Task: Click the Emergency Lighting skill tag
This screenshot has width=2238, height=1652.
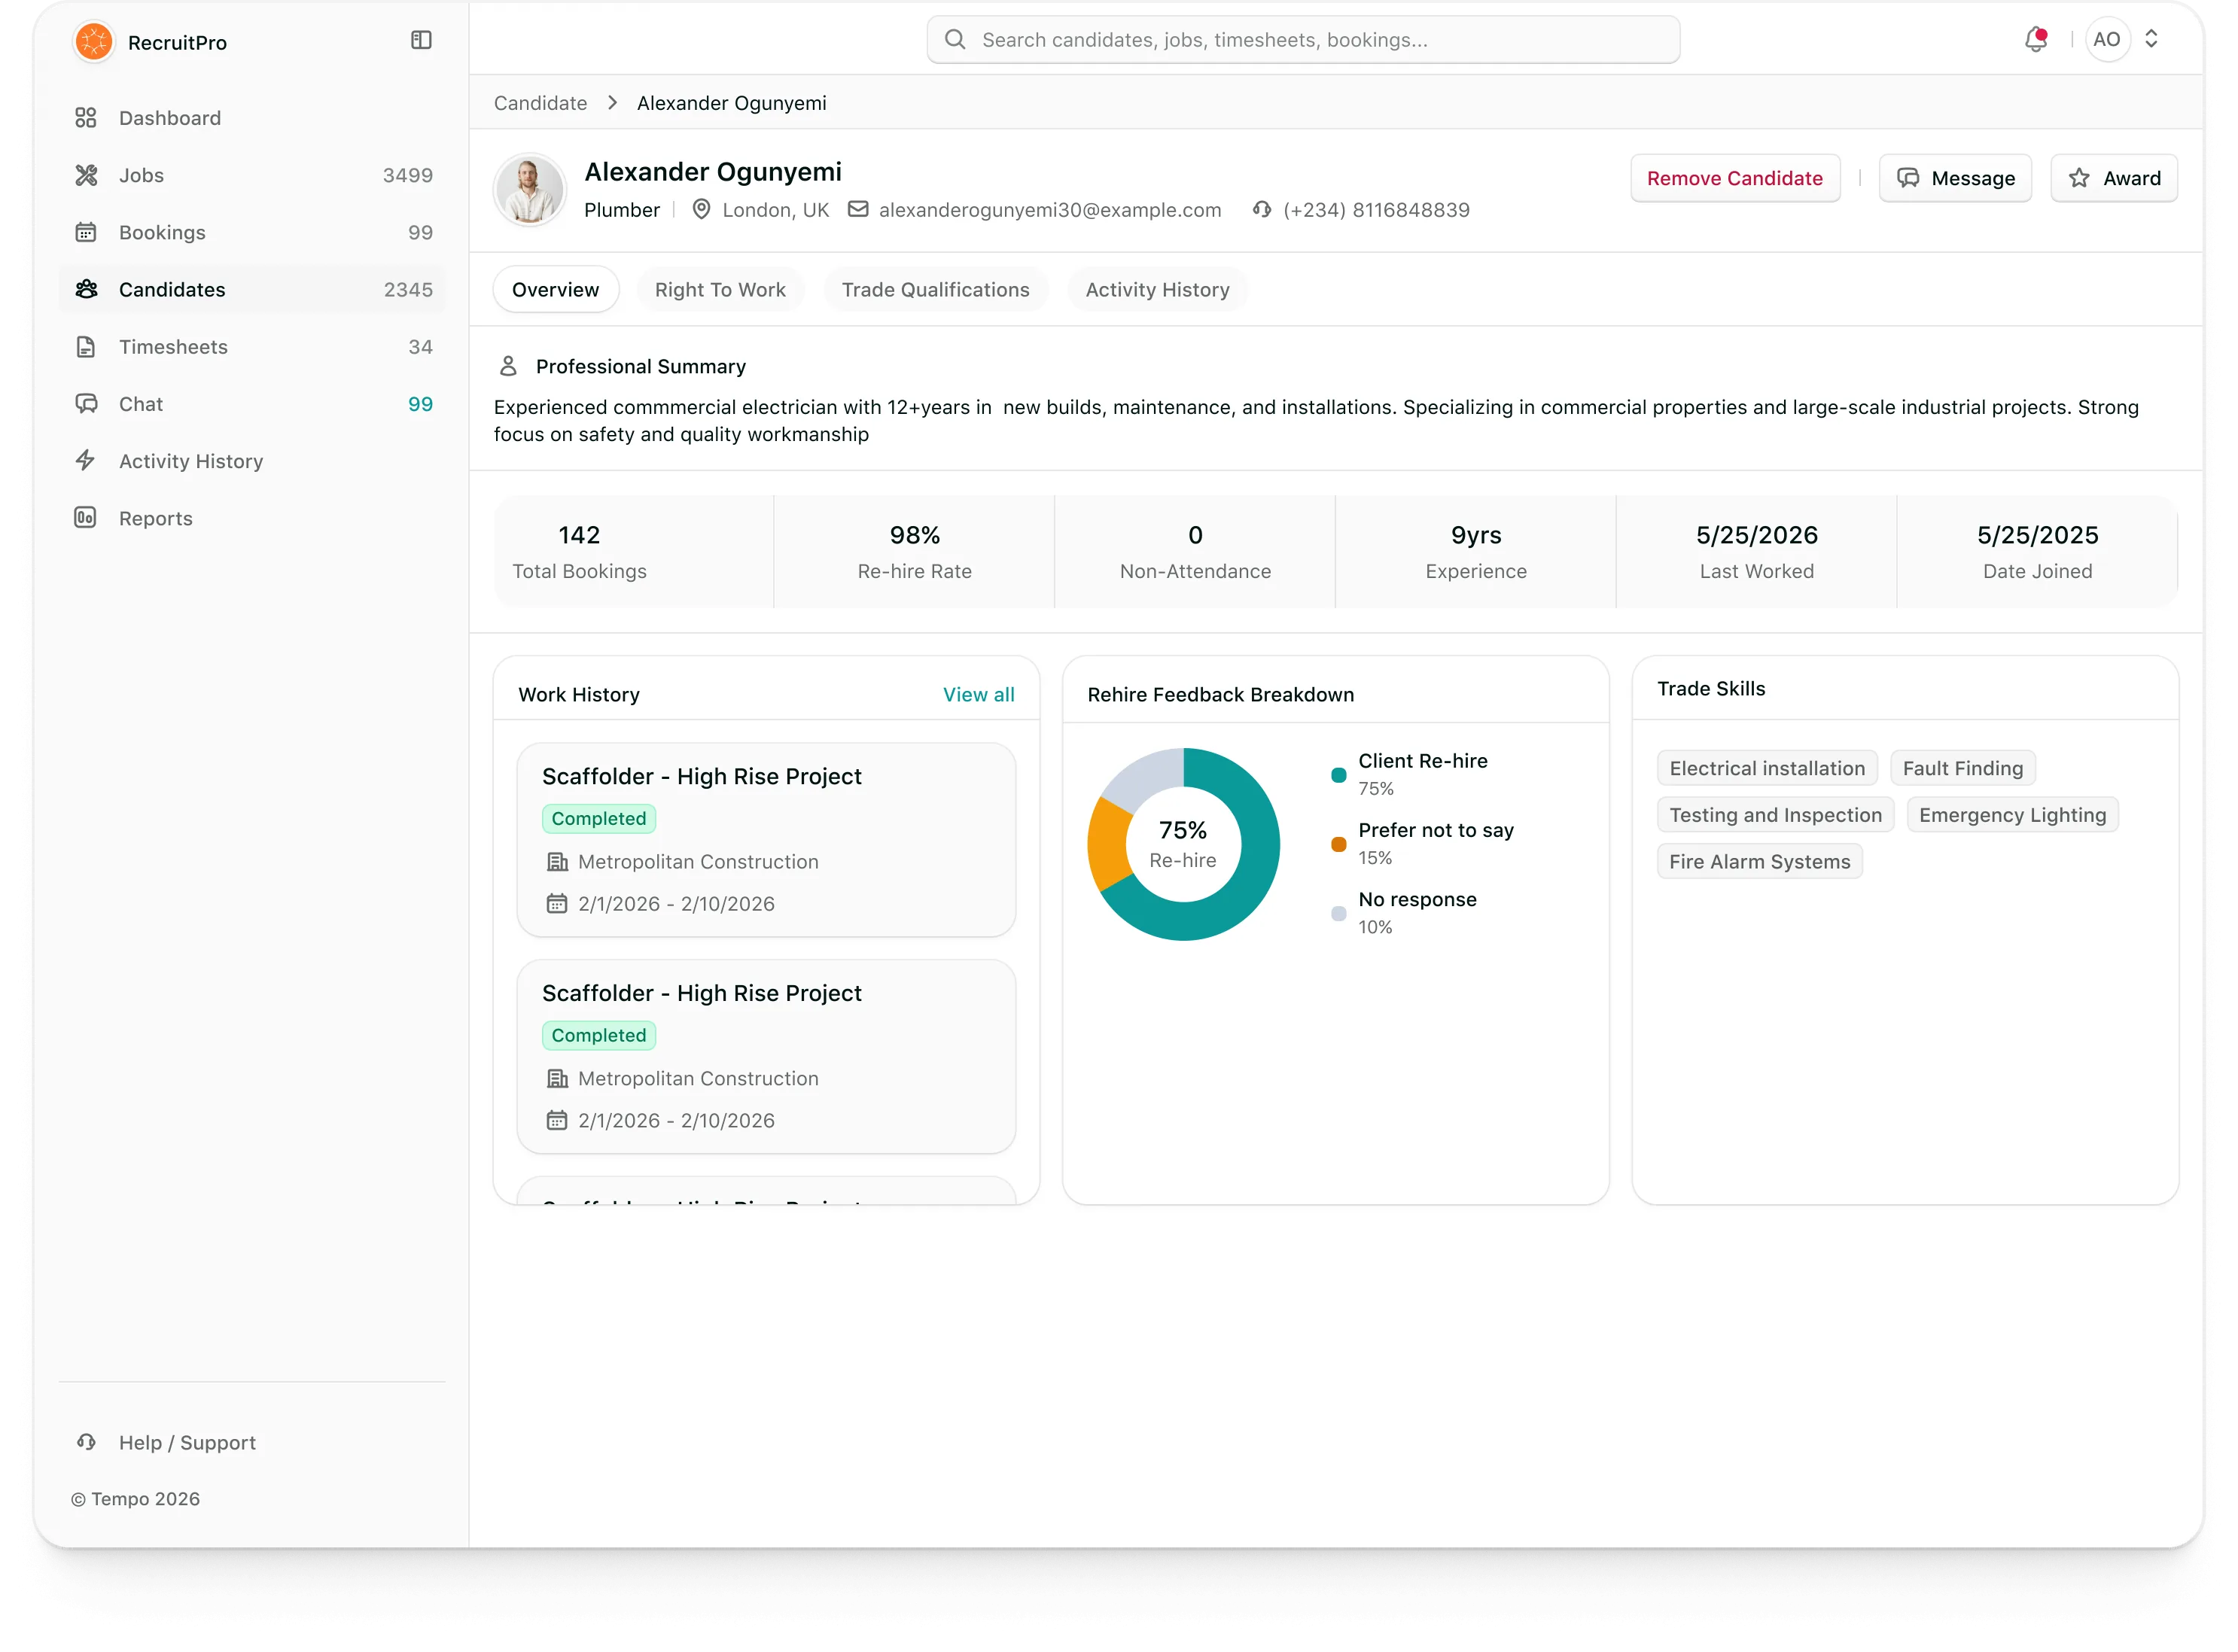Action: (2012, 815)
